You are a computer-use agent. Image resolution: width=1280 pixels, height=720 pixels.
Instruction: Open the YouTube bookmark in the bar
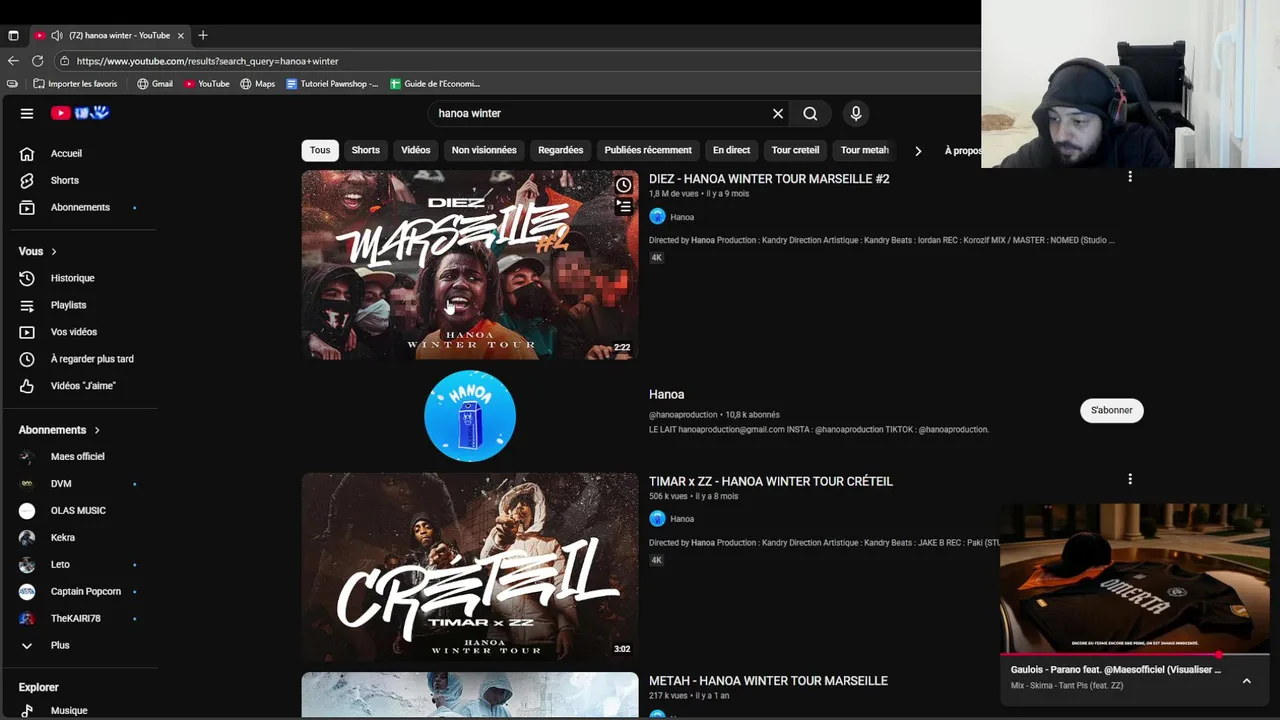click(x=206, y=84)
